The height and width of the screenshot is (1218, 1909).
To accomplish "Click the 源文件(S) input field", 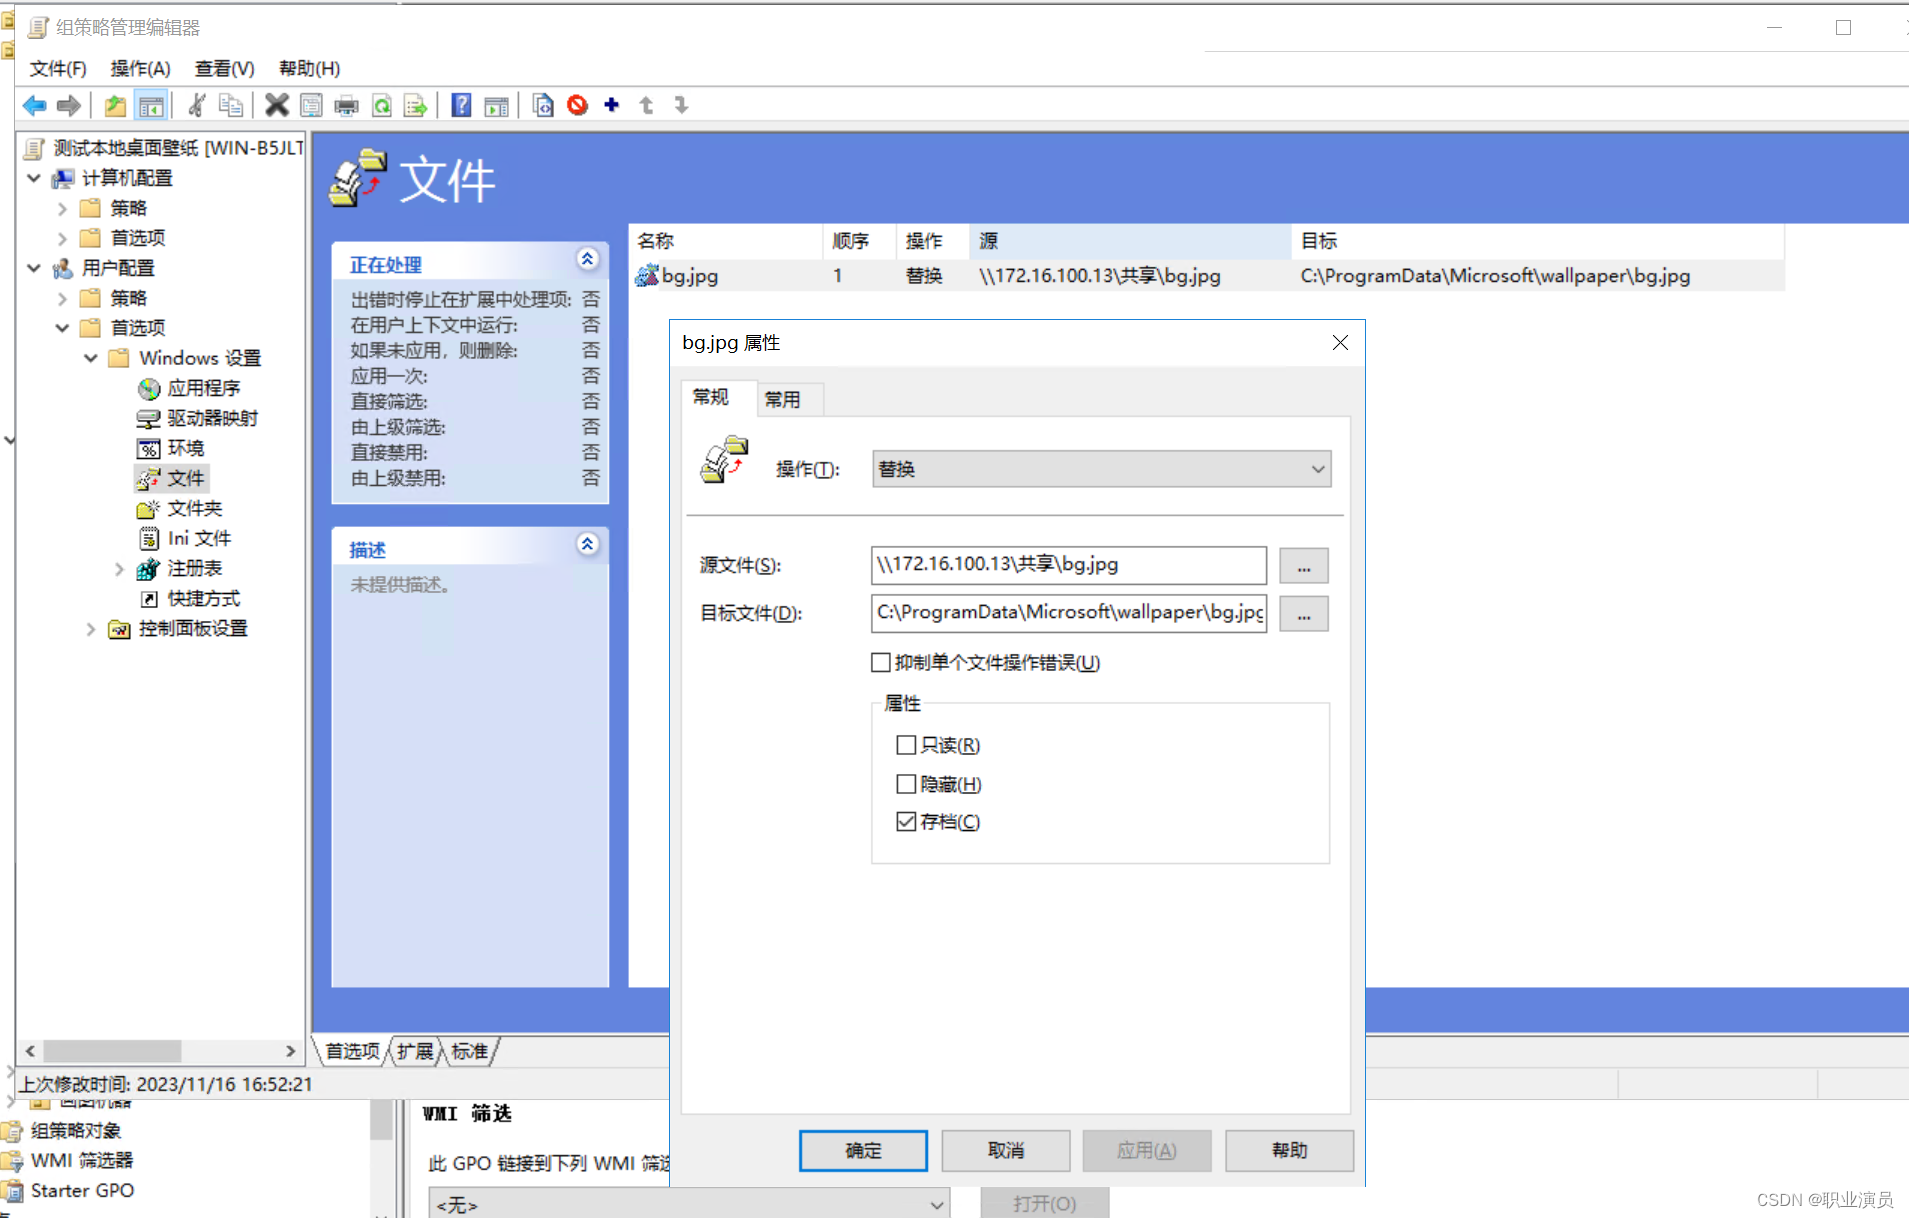I will 1069,565.
